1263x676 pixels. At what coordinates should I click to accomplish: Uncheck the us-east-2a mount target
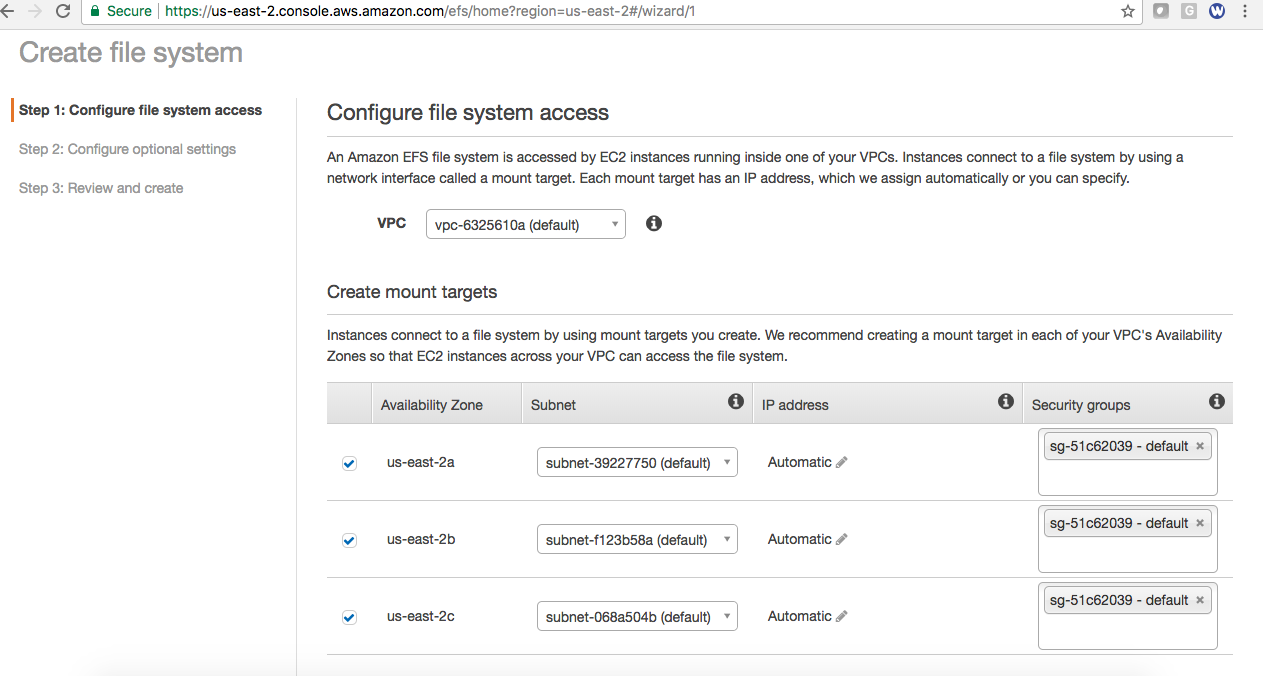tap(349, 463)
